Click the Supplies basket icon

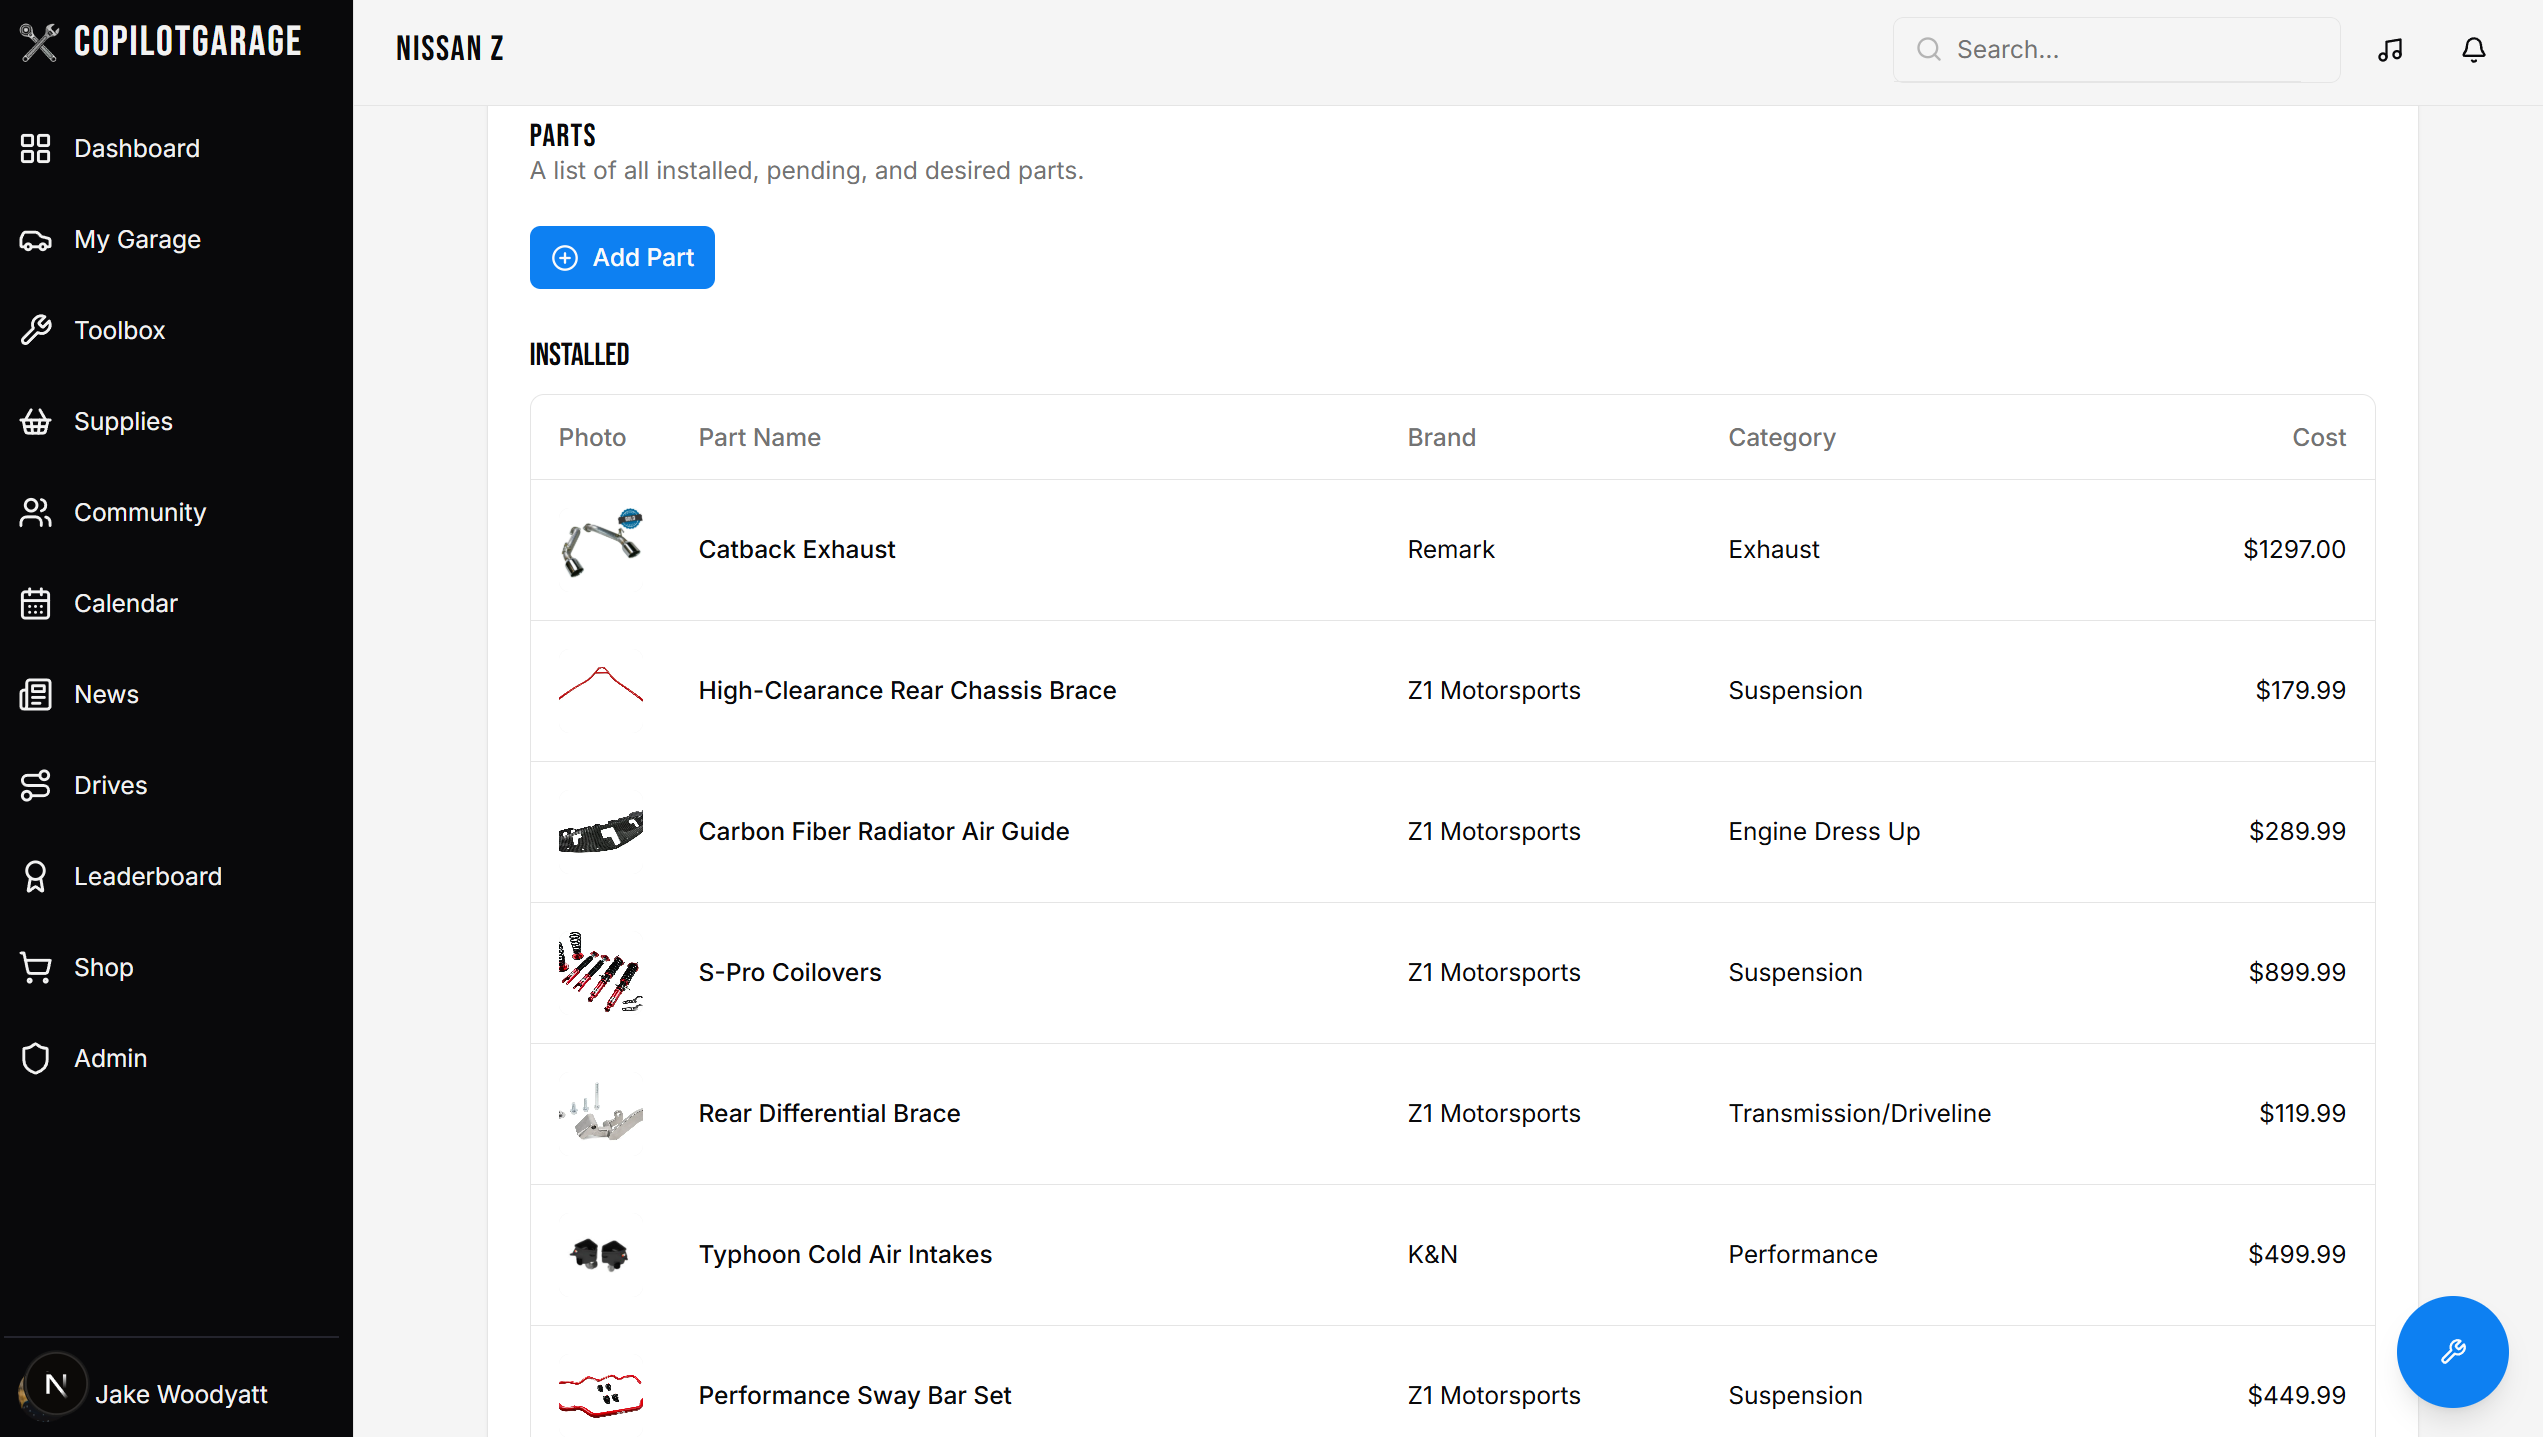pos(36,422)
